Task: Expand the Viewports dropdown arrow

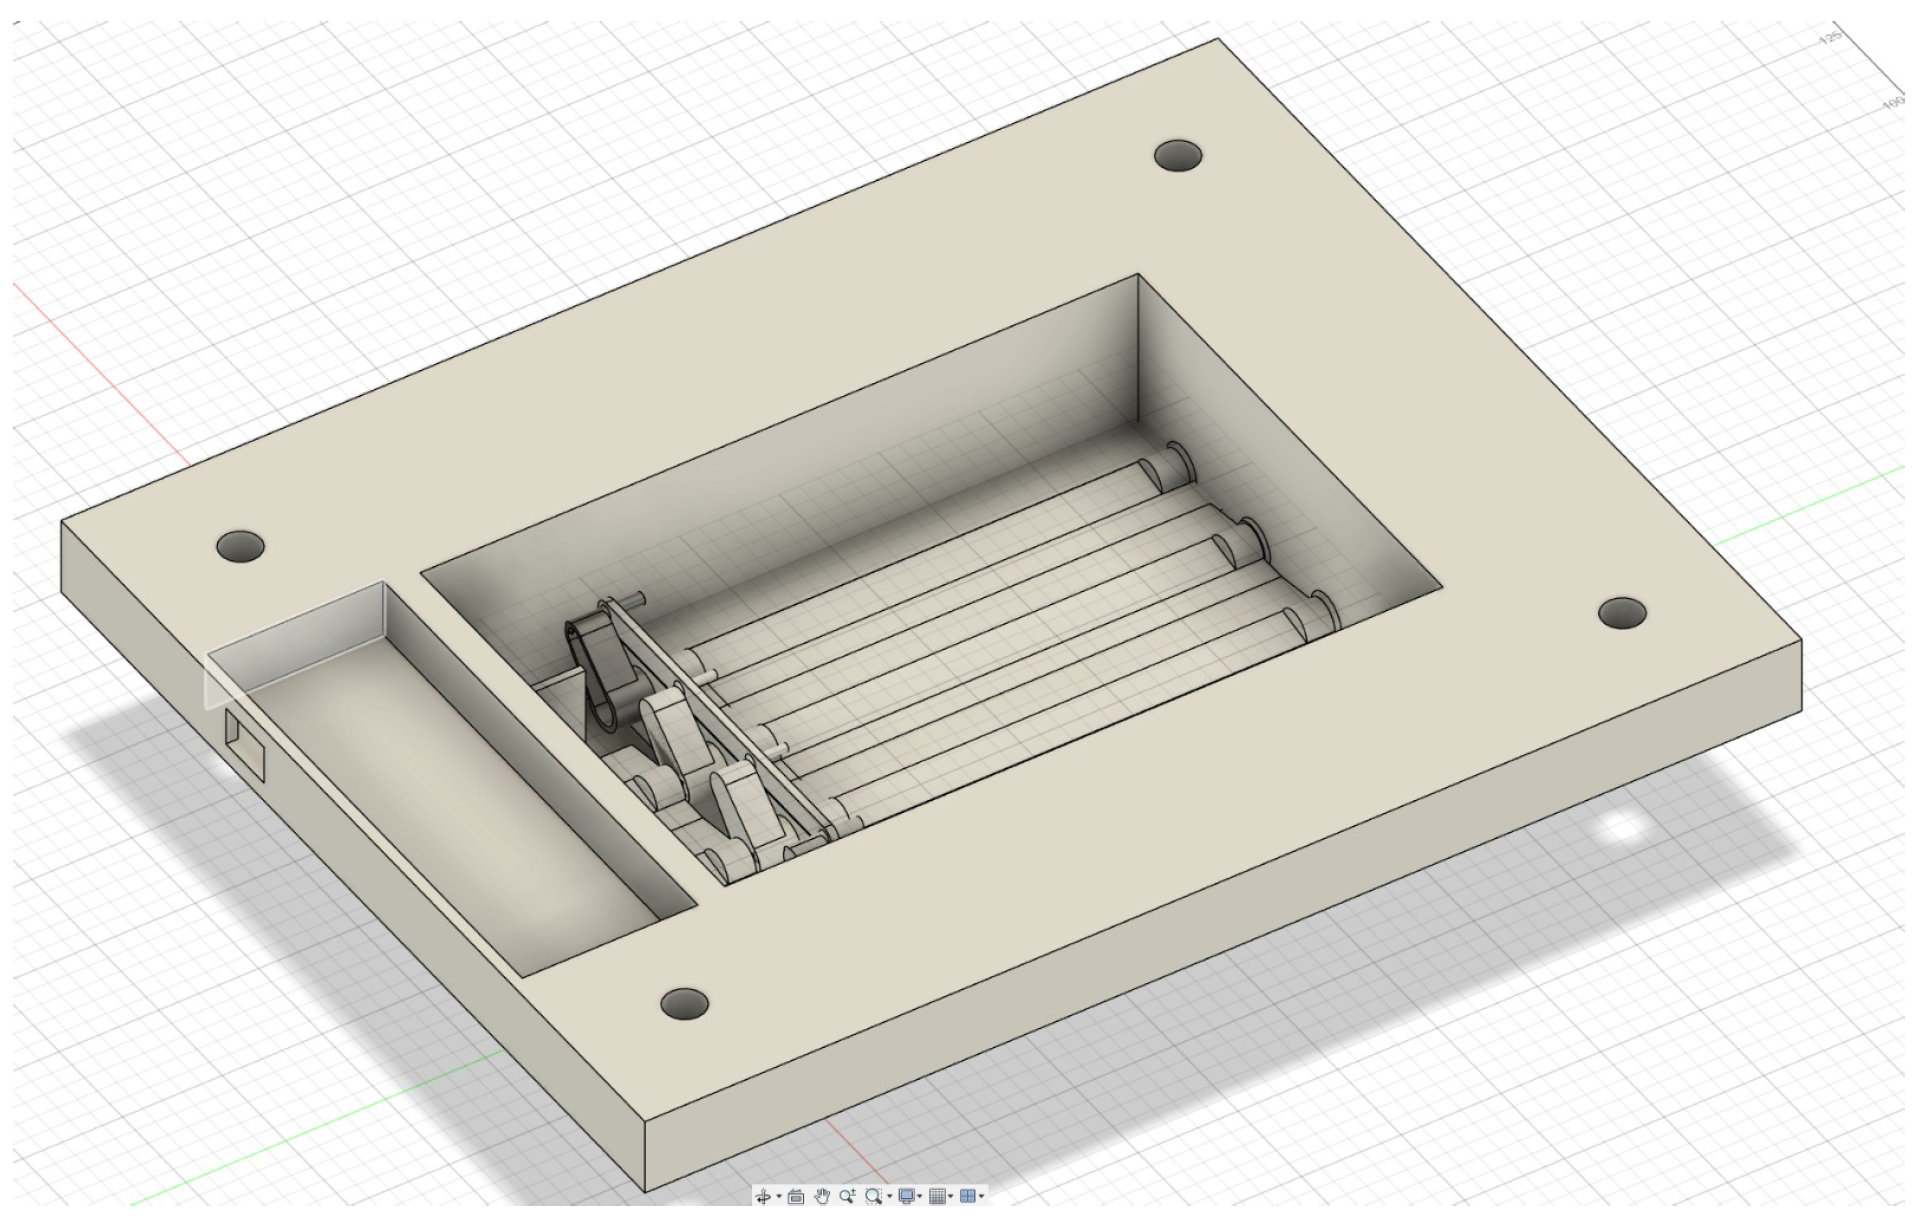Action: [x=982, y=1196]
